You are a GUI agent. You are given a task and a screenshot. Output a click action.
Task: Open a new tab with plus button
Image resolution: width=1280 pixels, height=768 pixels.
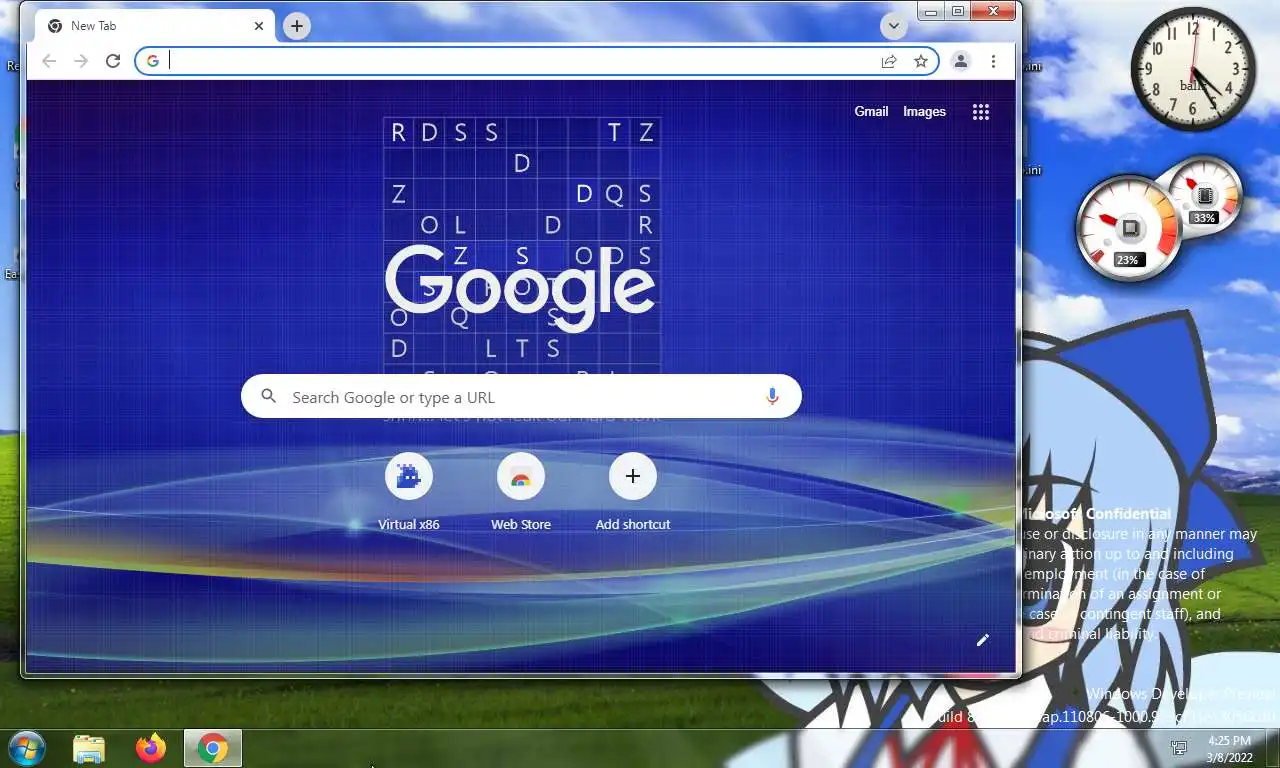pyautogui.click(x=296, y=26)
